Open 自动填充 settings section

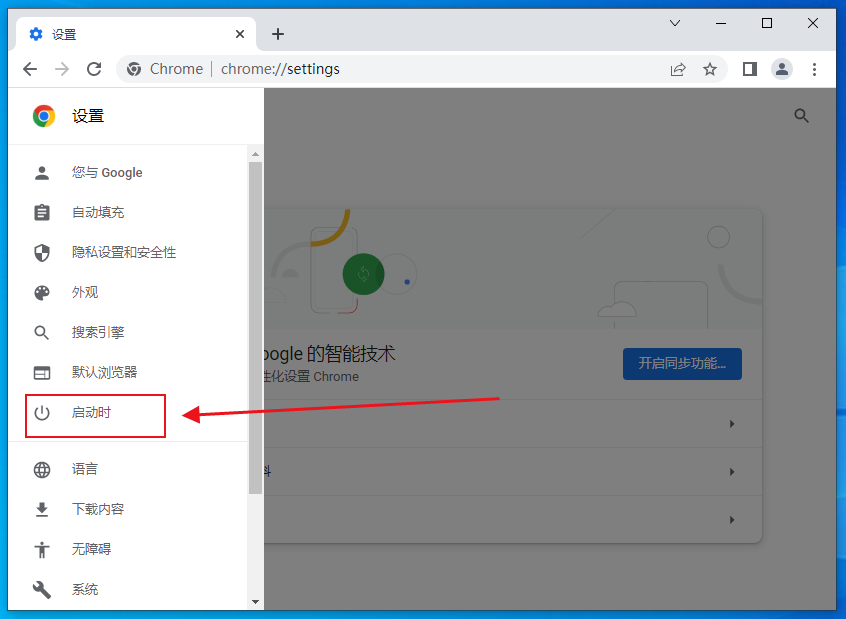pos(128,213)
